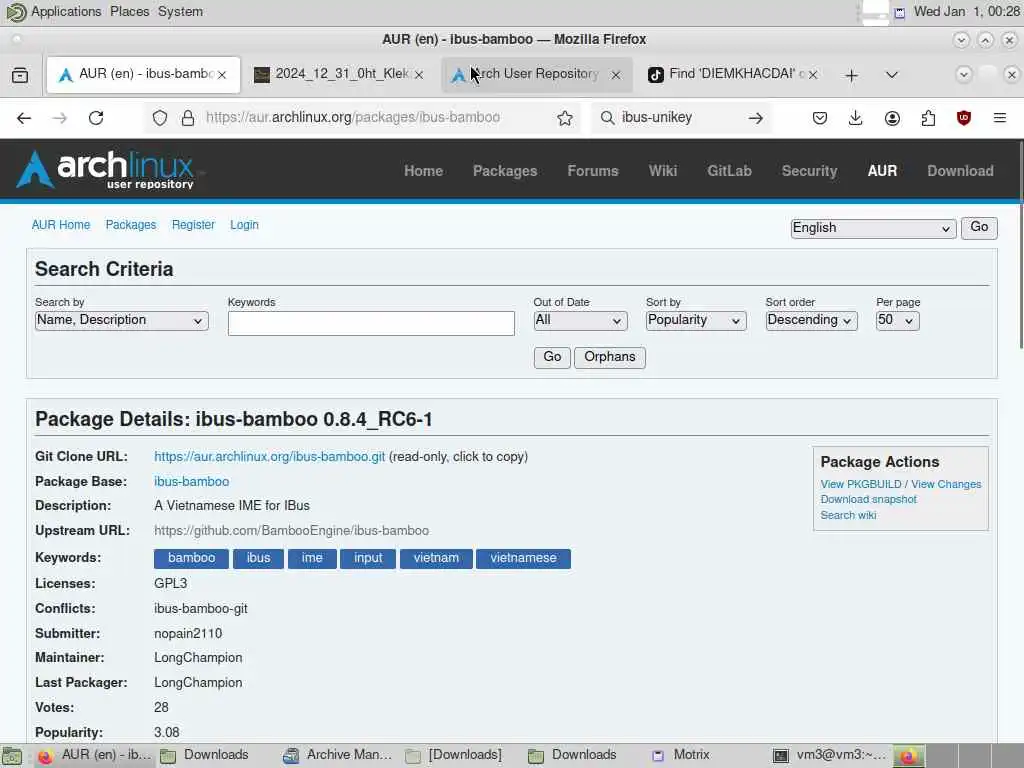This screenshot has width=1024, height=768.
Task: Open the Sort by Popularity dropdown
Action: click(696, 321)
